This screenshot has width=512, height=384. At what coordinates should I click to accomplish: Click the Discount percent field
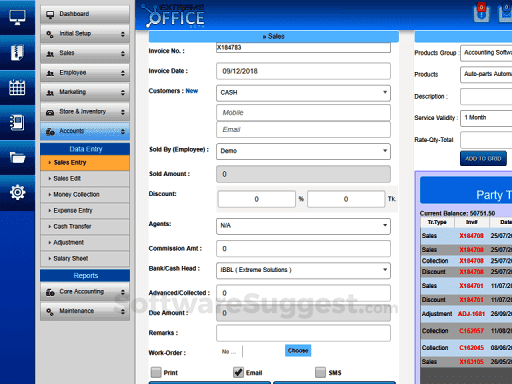[x=257, y=199]
